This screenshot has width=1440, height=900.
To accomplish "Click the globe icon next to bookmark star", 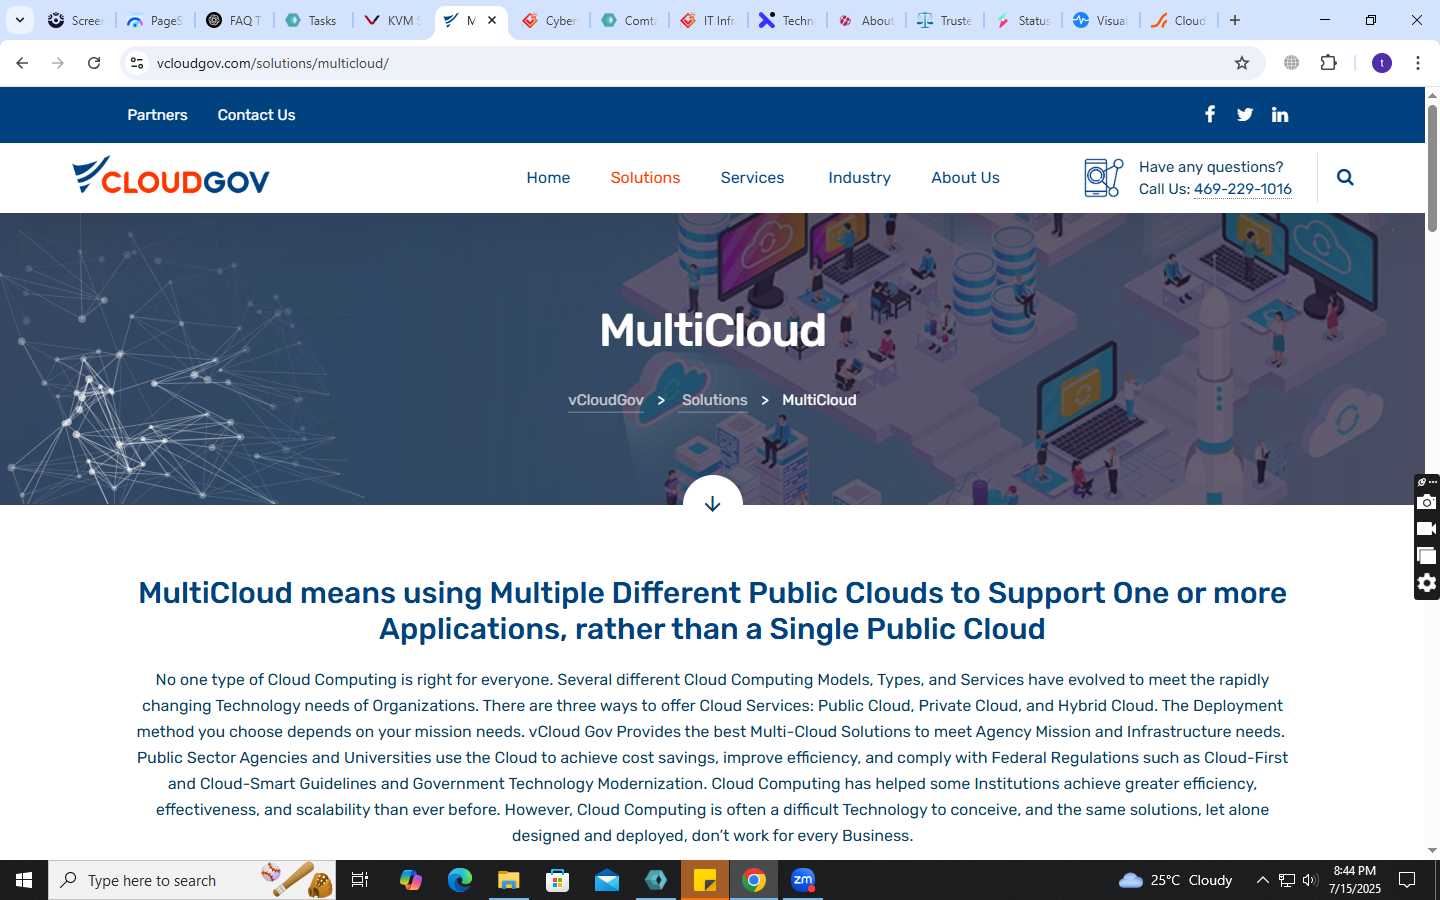I will point(1292,63).
